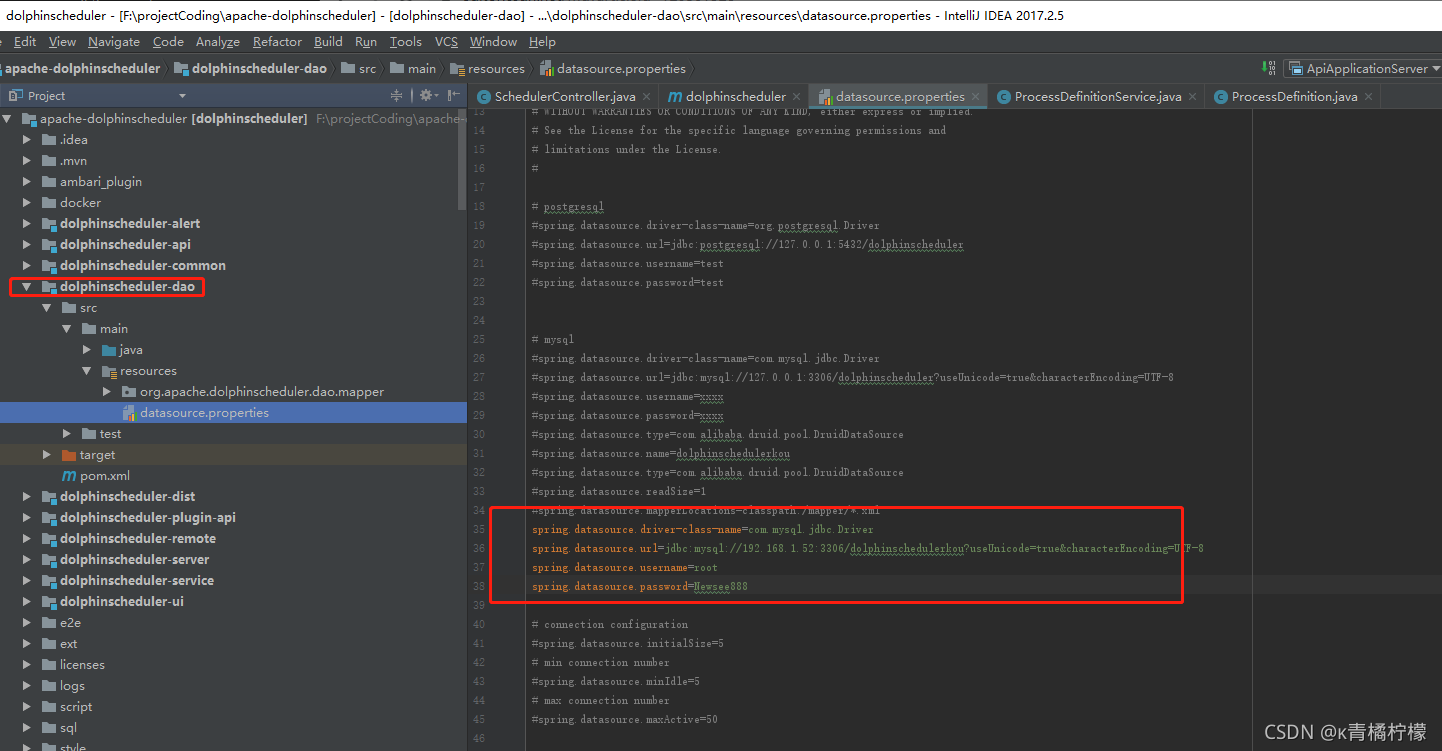Click apache-dolphinscheduler root breadcrumb
Viewport: 1442px width, 751px height.
82,69
